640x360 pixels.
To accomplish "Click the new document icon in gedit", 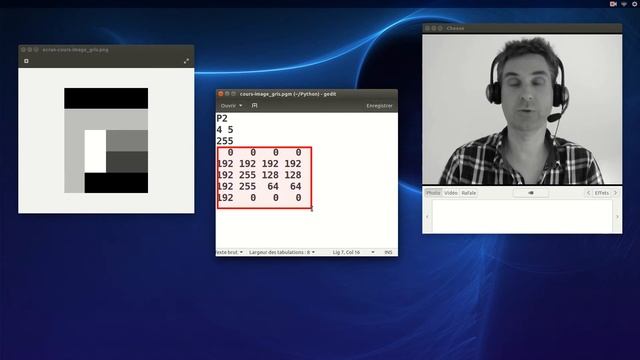I will click(x=254, y=105).
